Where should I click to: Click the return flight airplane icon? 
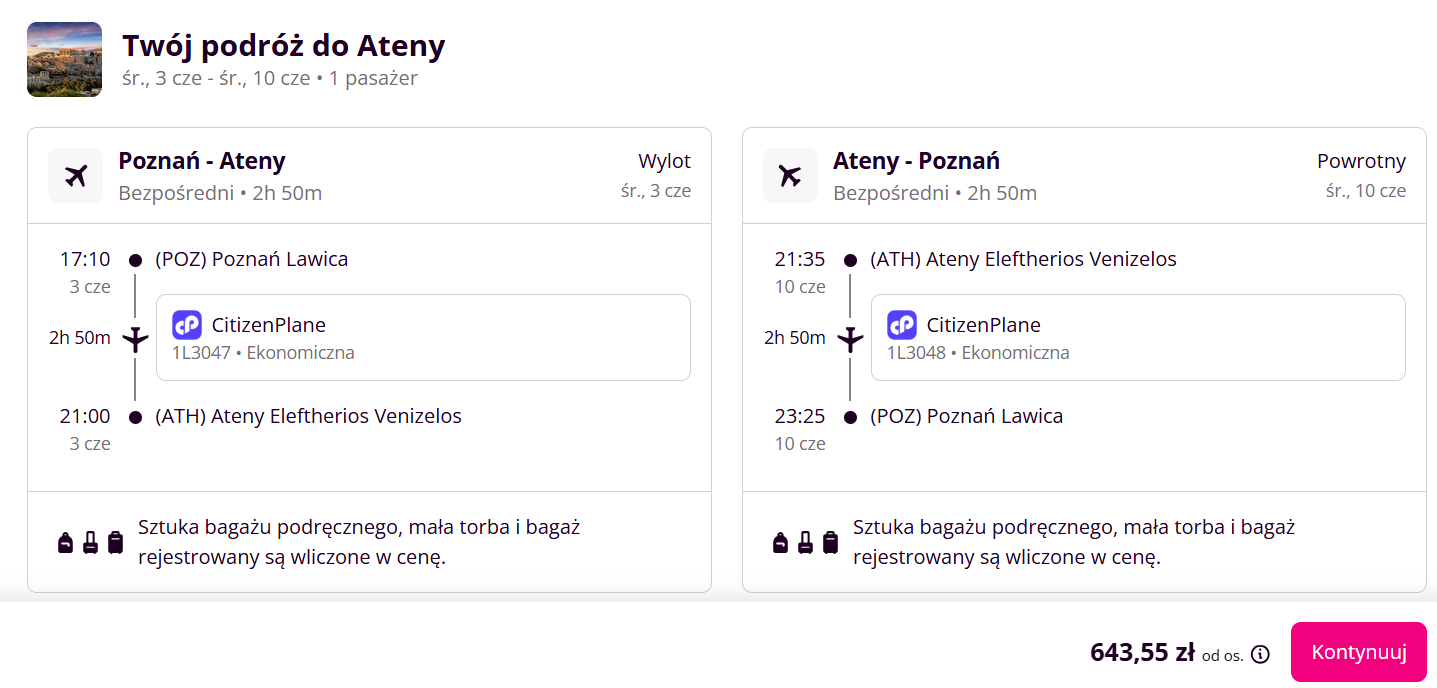790,176
